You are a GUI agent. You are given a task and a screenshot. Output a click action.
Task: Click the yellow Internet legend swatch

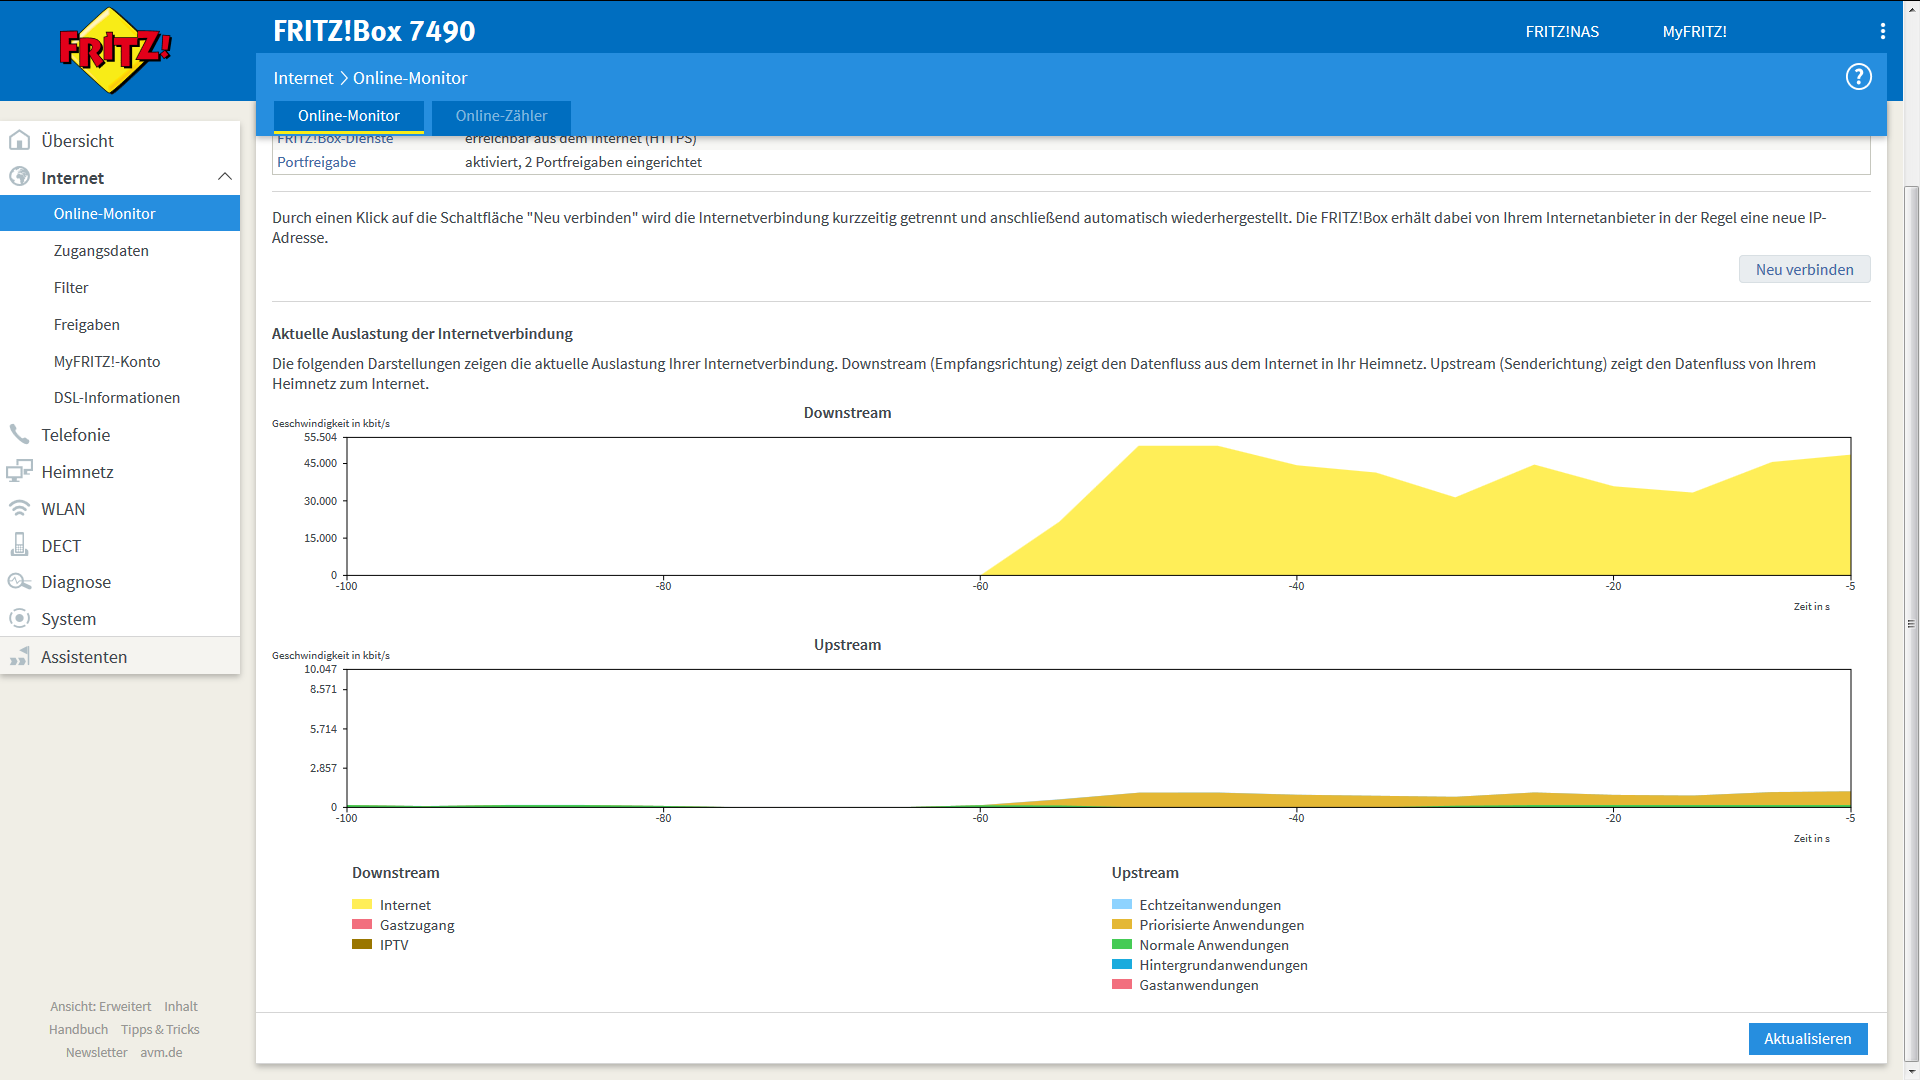pyautogui.click(x=362, y=904)
